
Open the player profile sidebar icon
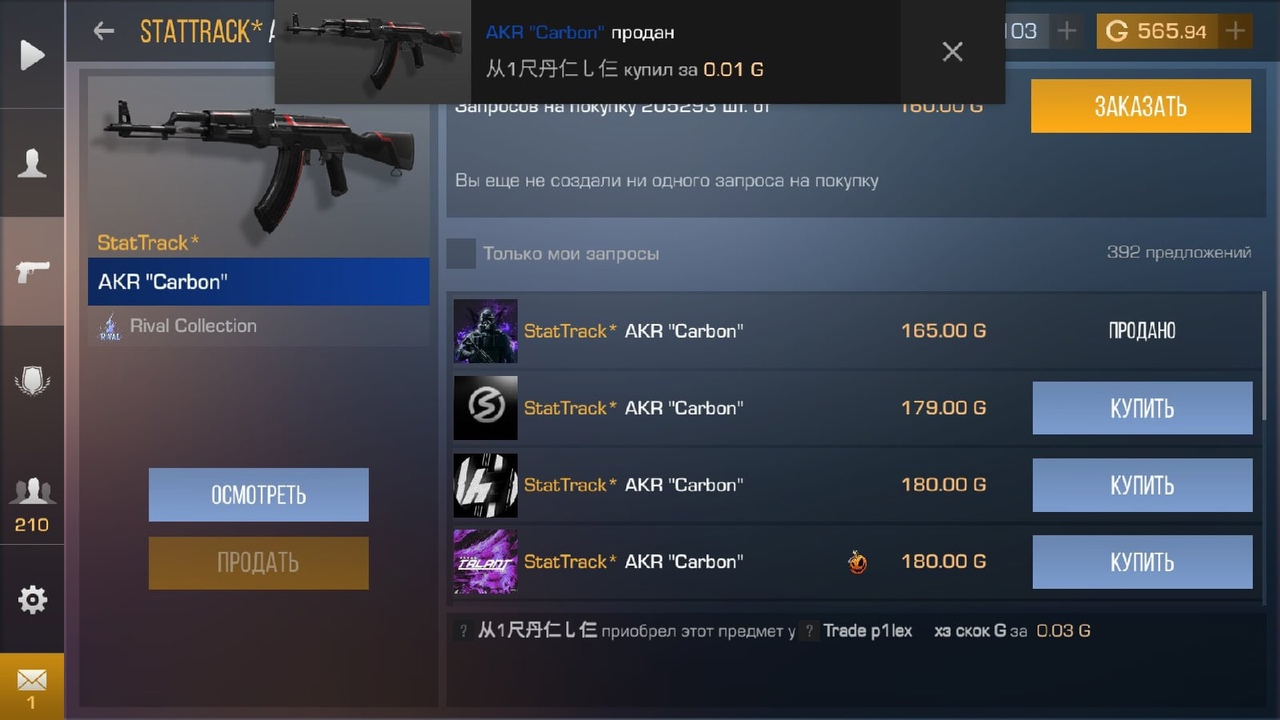(32, 163)
